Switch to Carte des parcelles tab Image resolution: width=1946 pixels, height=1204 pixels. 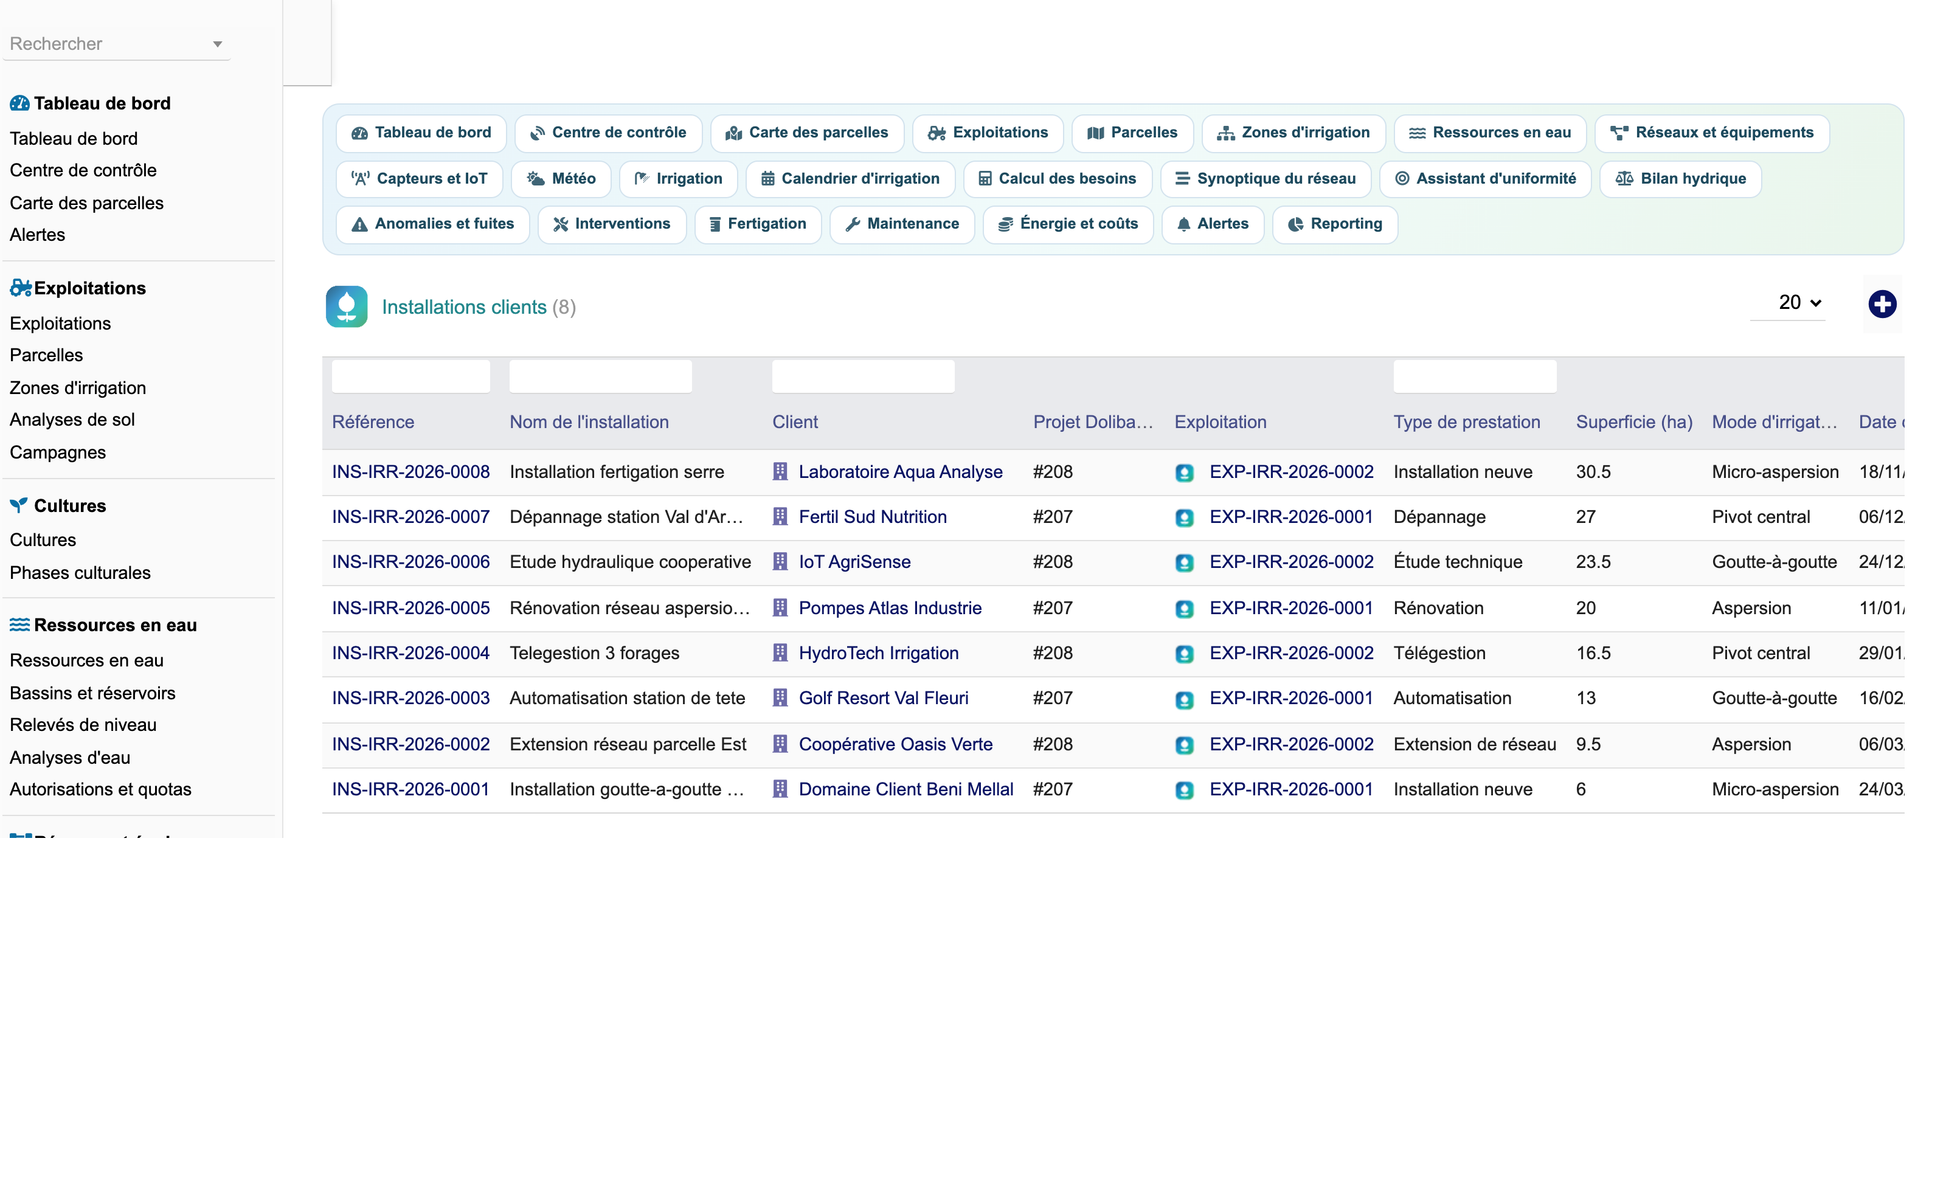point(807,133)
